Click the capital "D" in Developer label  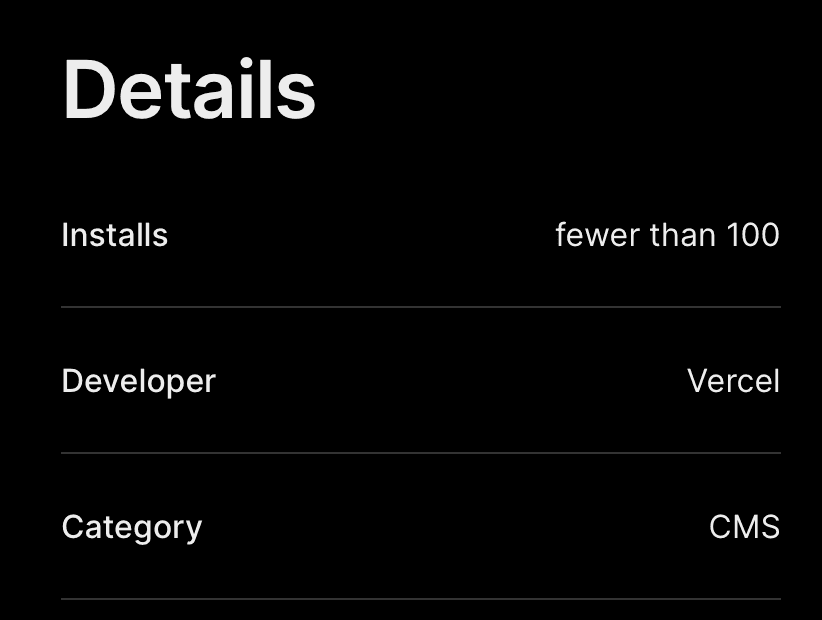click(x=71, y=381)
